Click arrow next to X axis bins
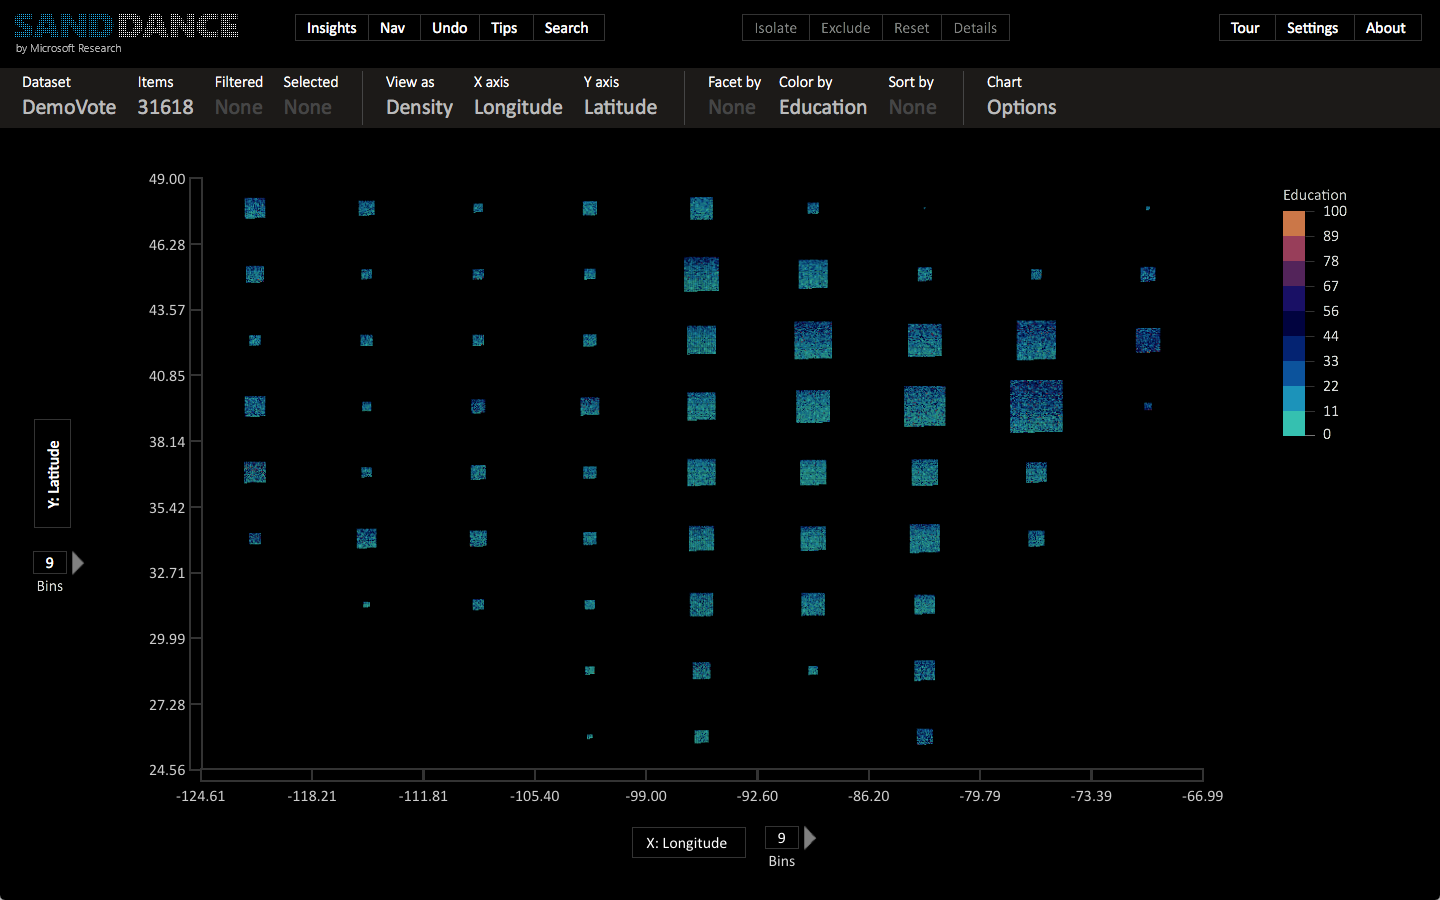Image resolution: width=1440 pixels, height=900 pixels. pos(810,838)
